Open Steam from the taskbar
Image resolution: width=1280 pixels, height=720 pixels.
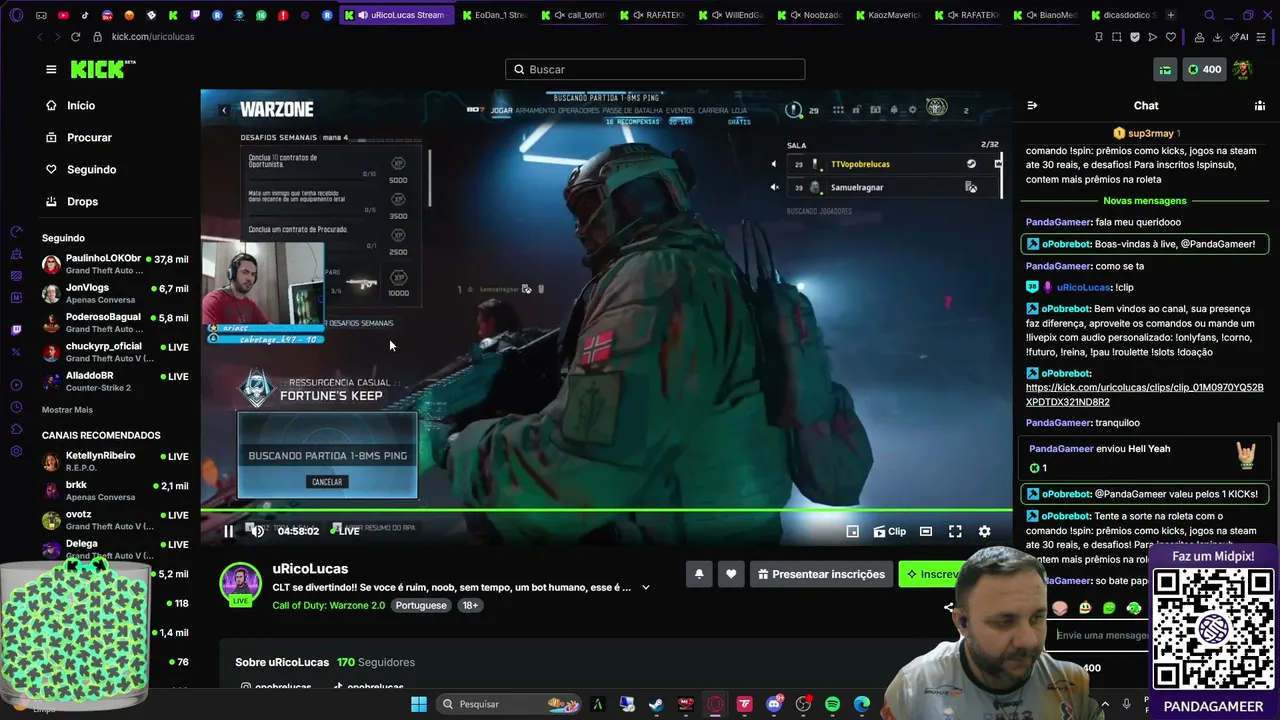[656, 704]
